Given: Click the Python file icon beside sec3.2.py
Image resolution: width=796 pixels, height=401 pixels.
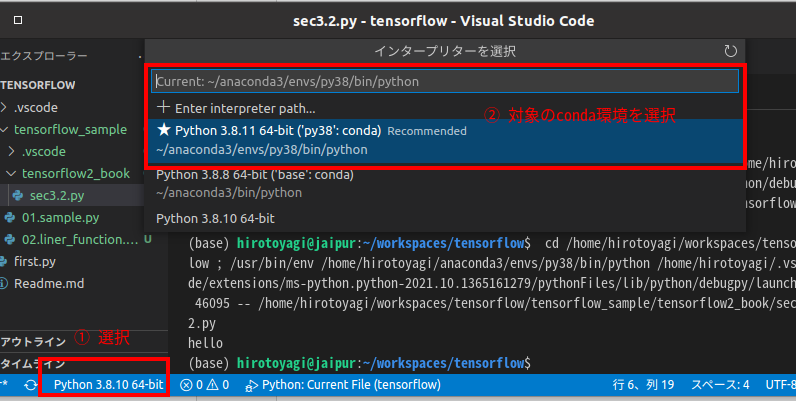Looking at the screenshot, I should pyautogui.click(x=21, y=195).
